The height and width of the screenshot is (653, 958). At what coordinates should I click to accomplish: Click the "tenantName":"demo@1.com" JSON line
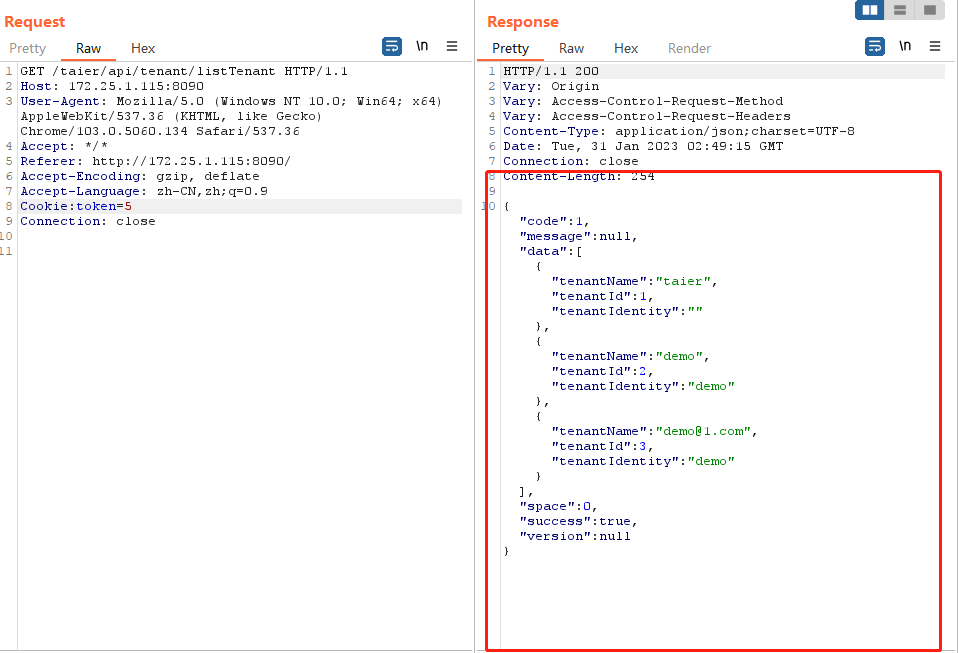click(x=654, y=431)
